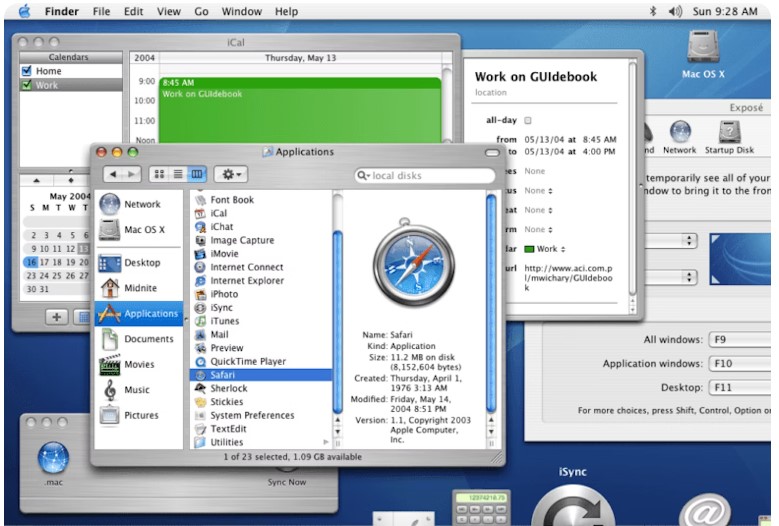
Task: Toggle the Home calendar checkbox in iCal
Action: pos(27,71)
